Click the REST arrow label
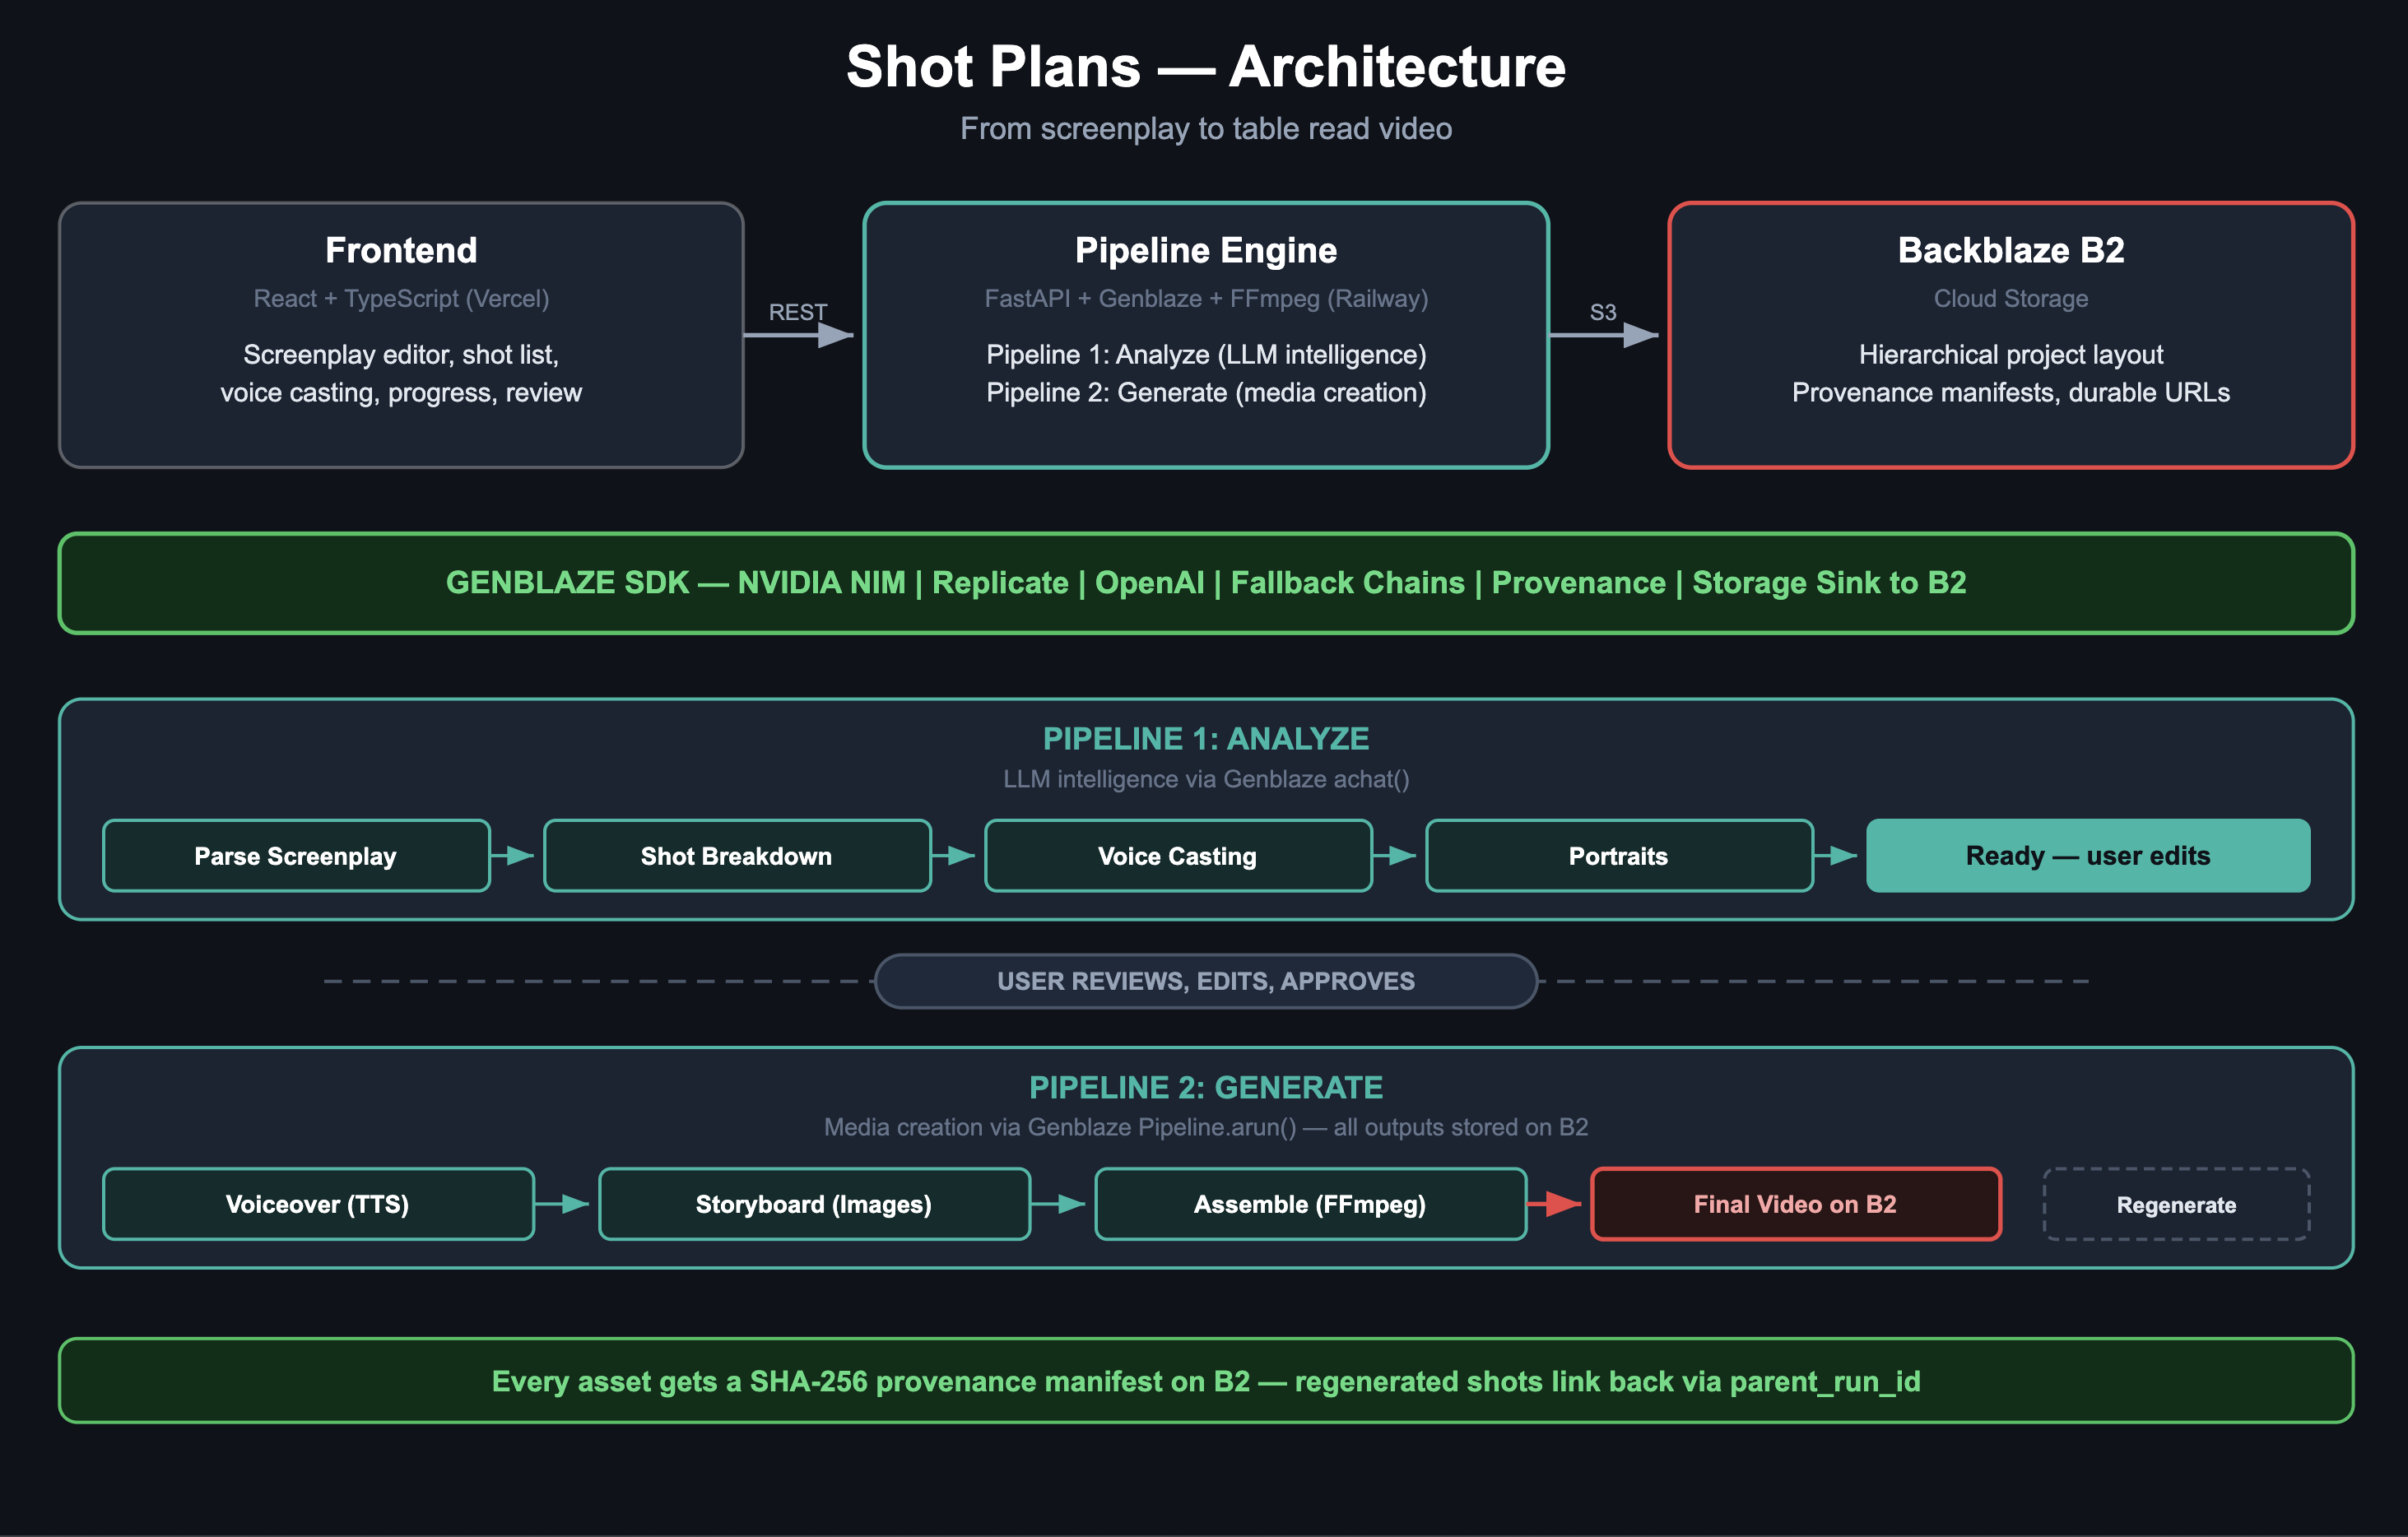The image size is (2408, 1537). 797,312
